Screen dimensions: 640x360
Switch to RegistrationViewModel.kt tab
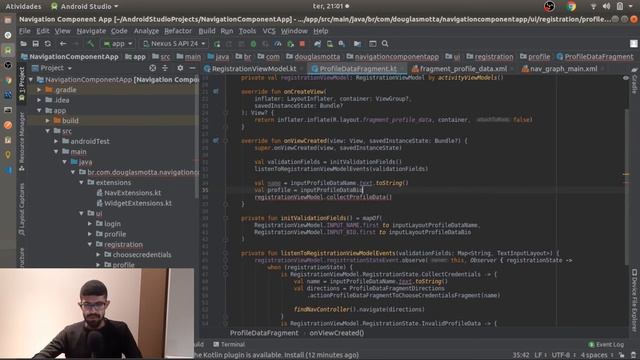(254, 69)
